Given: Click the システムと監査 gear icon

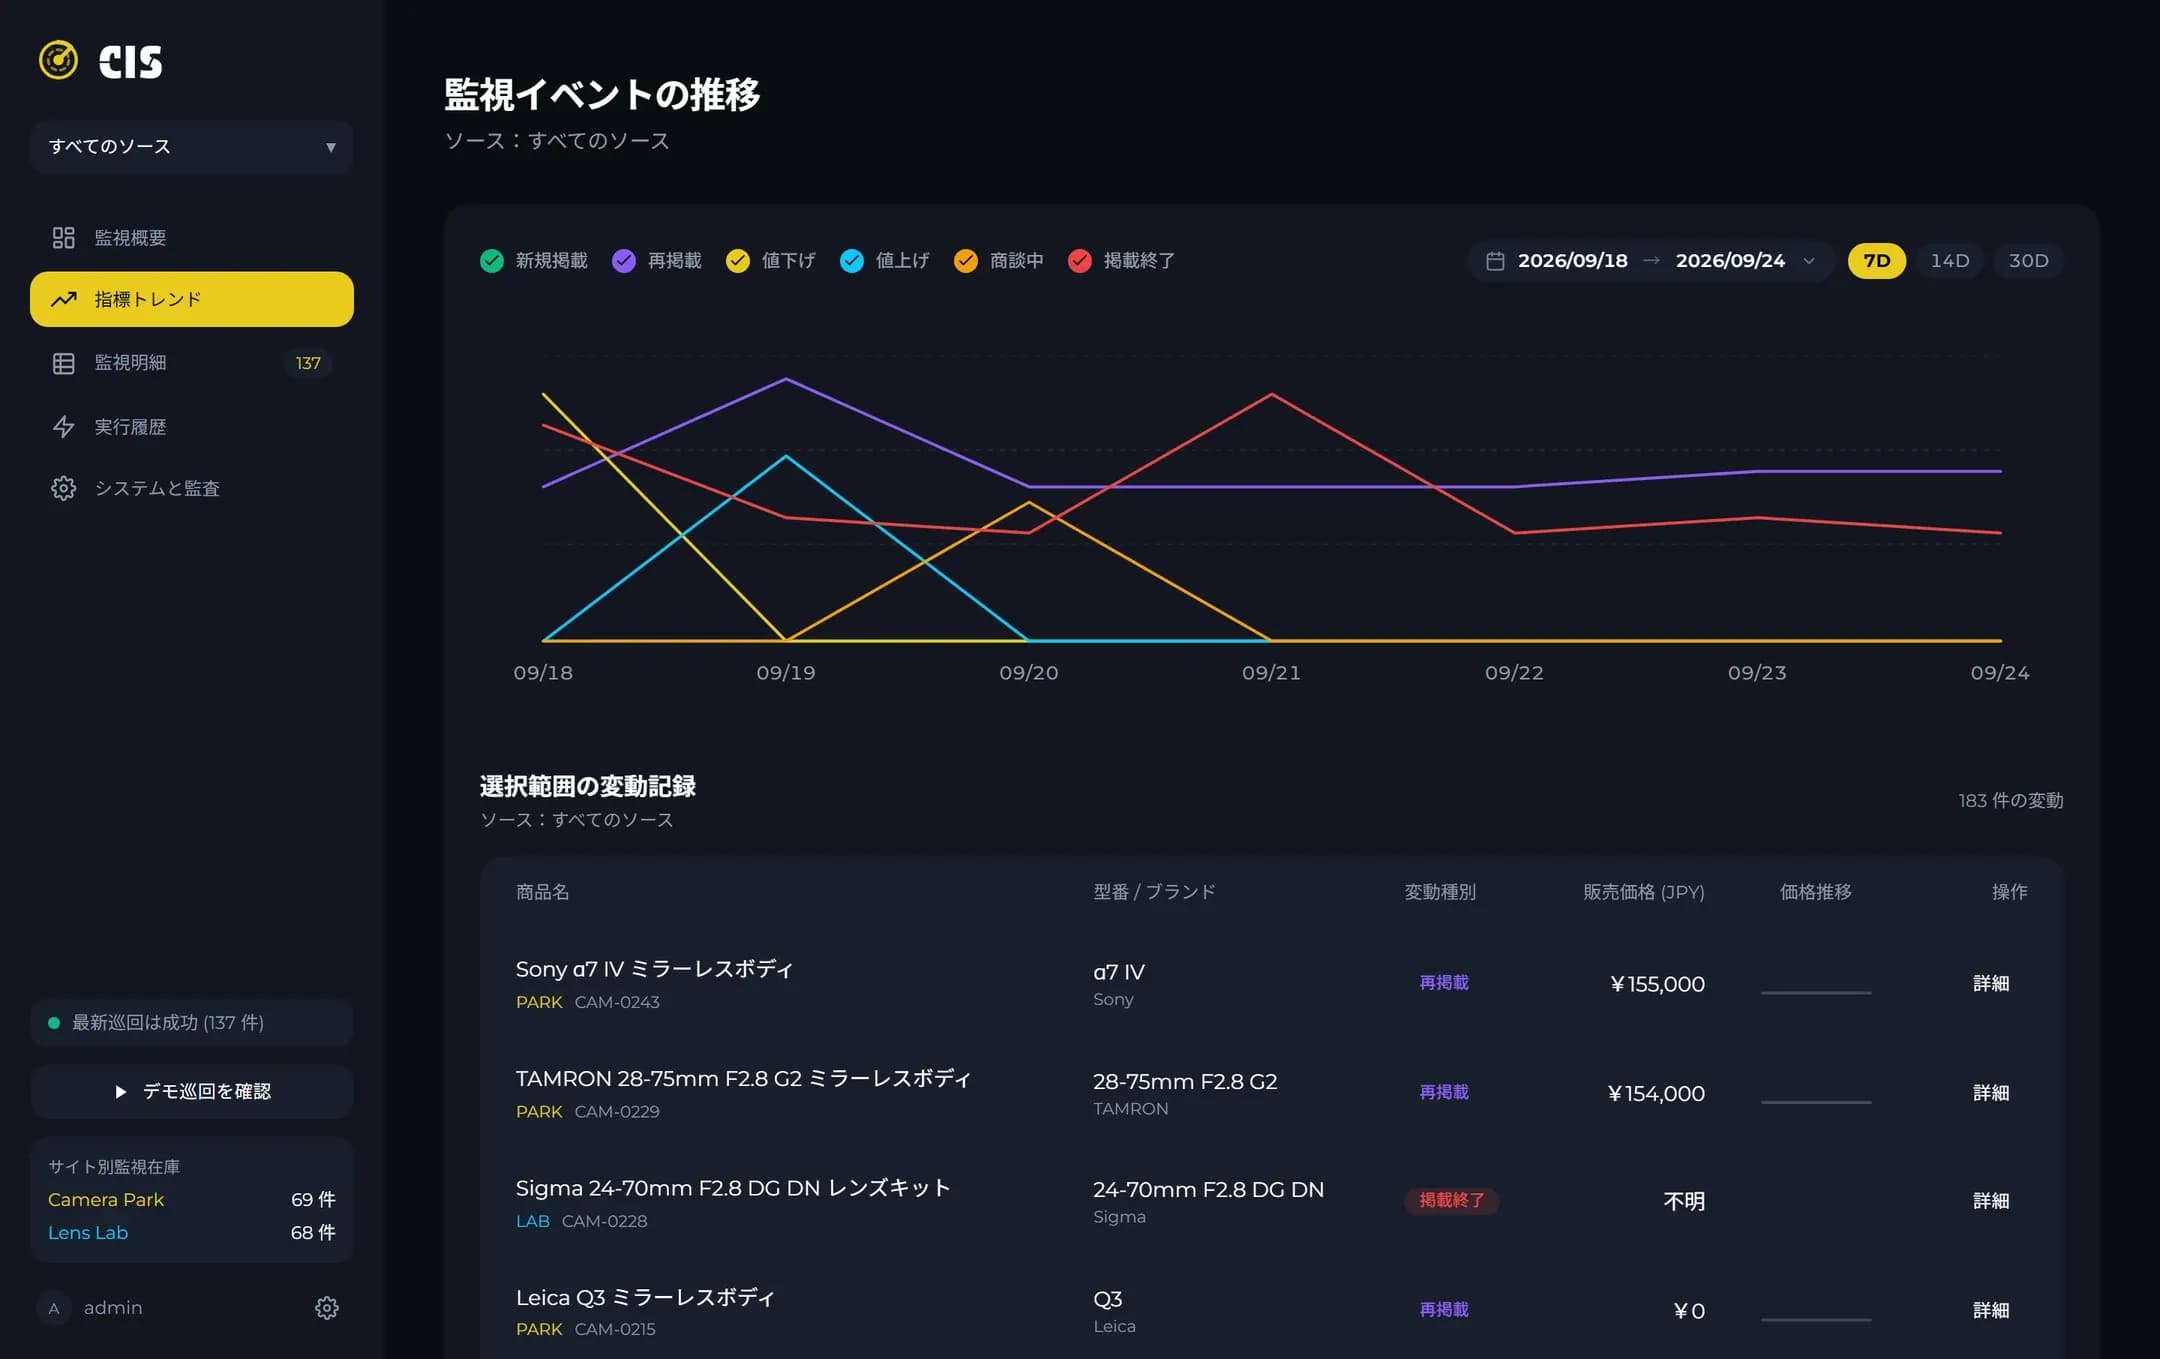Looking at the screenshot, I should point(63,488).
